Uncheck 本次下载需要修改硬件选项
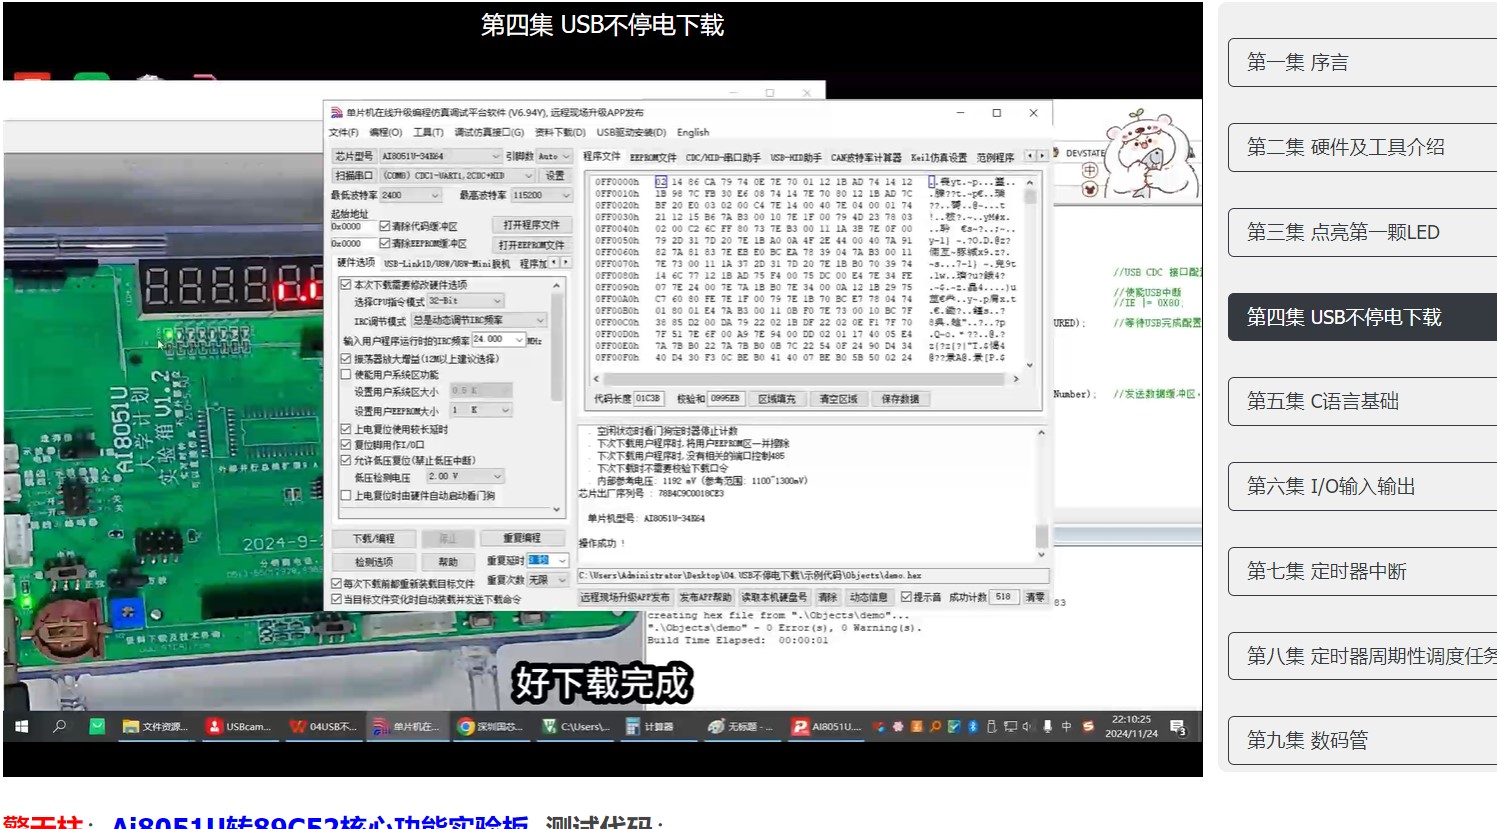 click(346, 285)
